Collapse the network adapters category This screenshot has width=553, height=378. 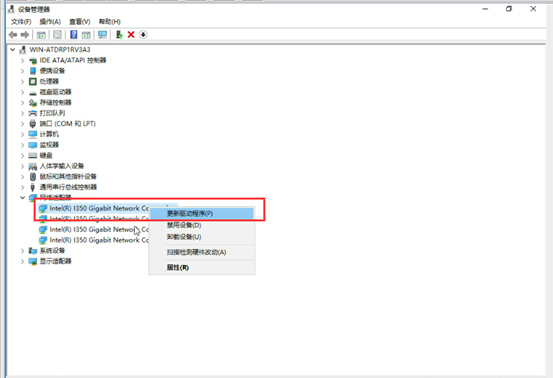coord(22,197)
